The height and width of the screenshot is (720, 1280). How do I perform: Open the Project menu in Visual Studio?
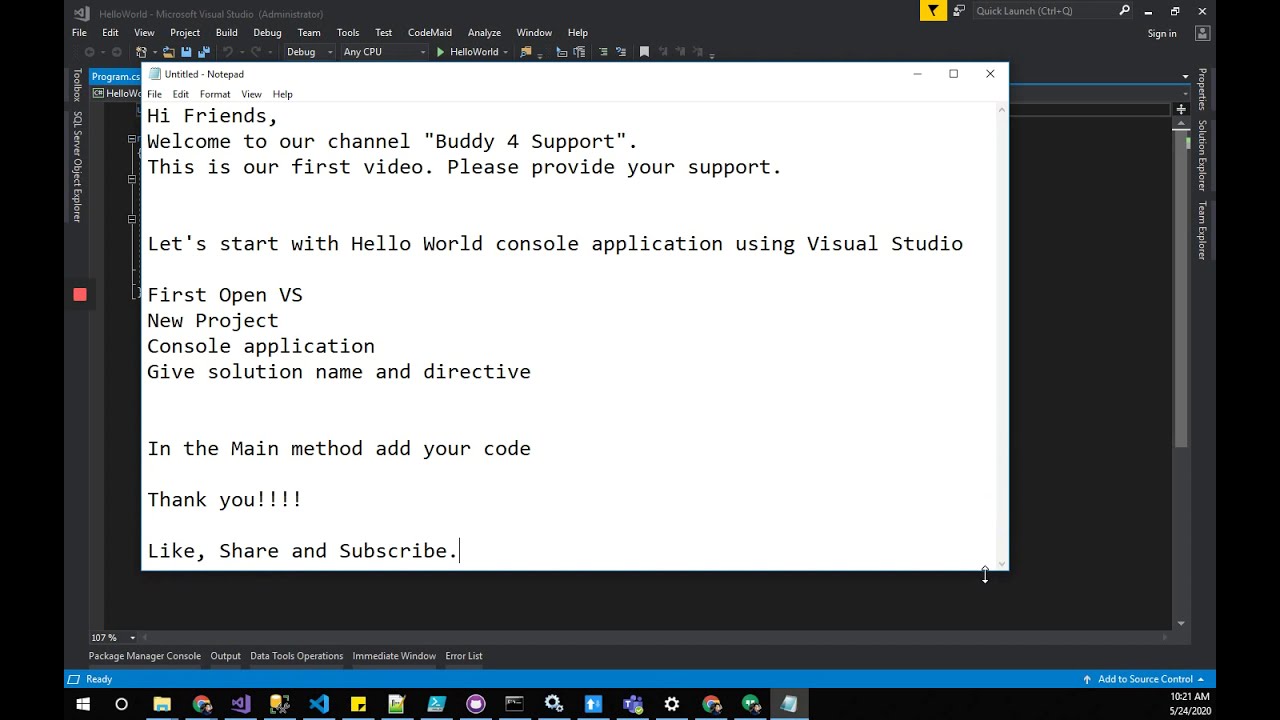[185, 33]
